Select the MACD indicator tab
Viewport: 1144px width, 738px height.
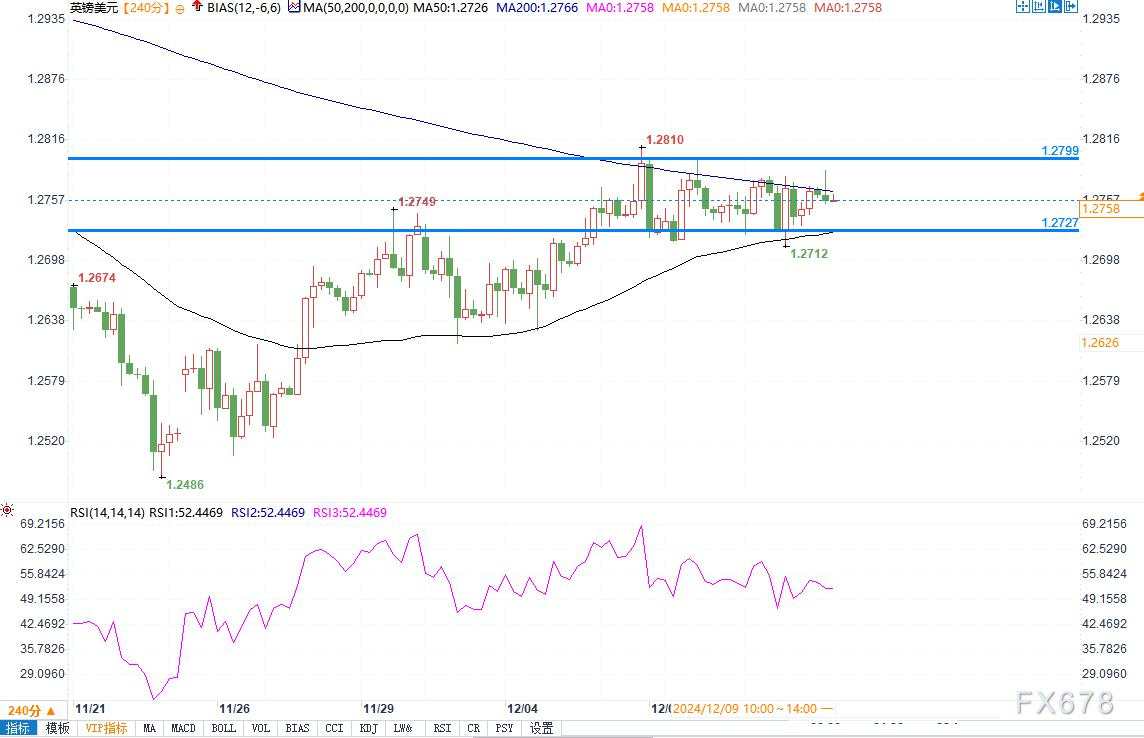(x=183, y=728)
